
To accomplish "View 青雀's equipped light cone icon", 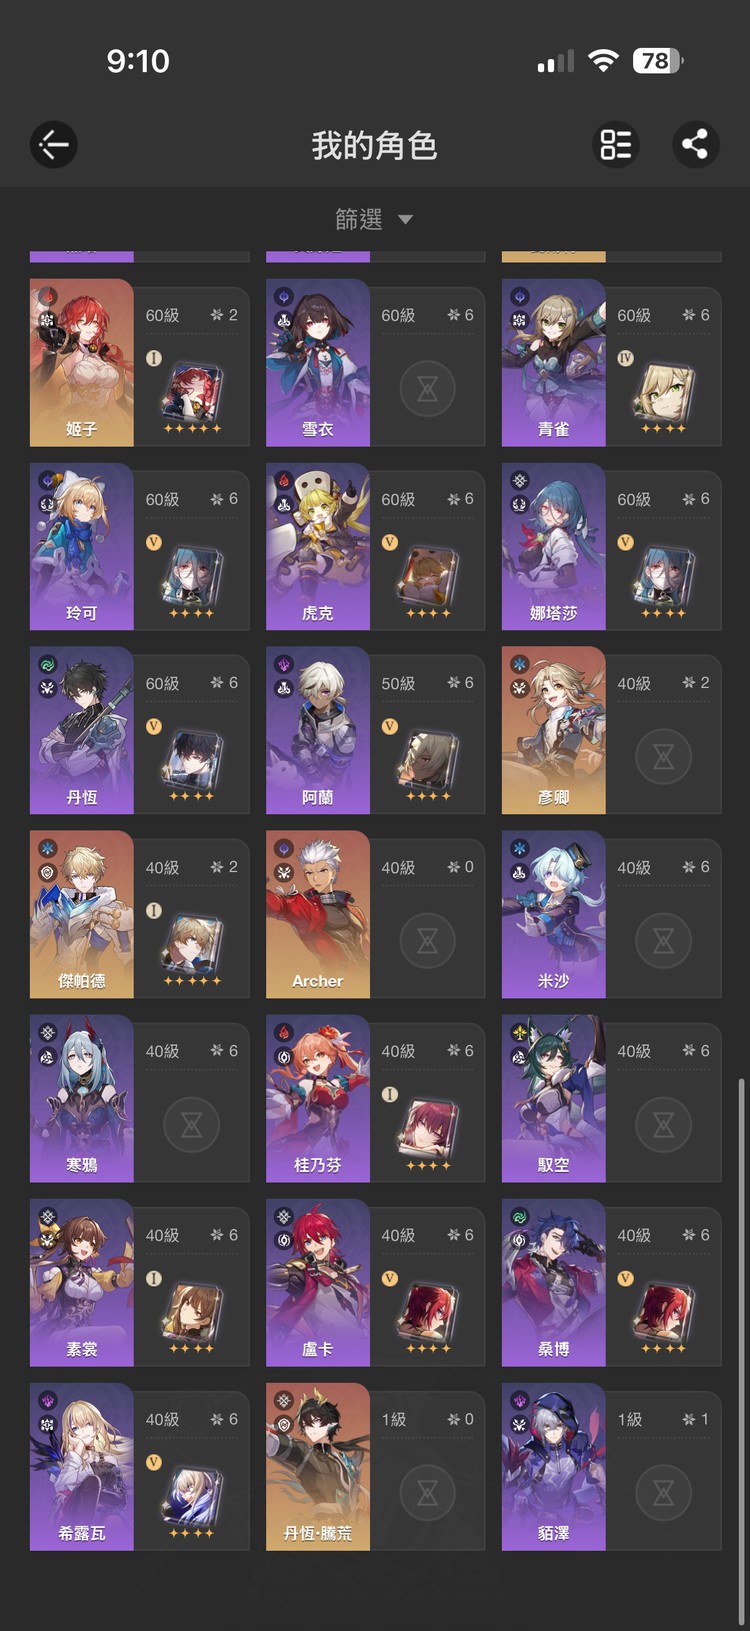I will click(662, 390).
